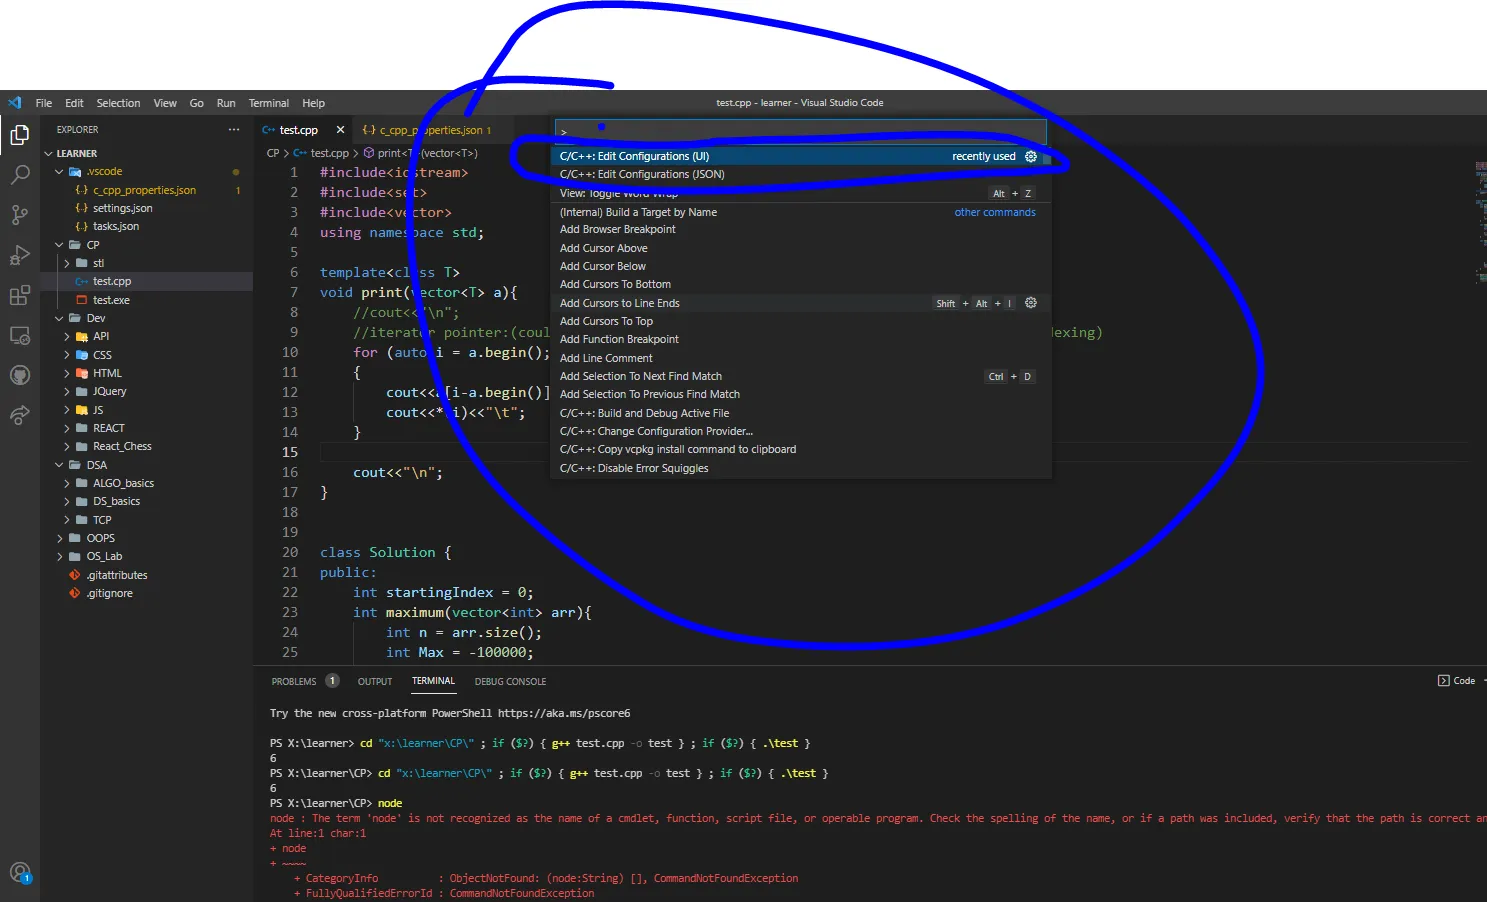
Task: Collapse the LEARNER workspace section
Action: click(146, 154)
